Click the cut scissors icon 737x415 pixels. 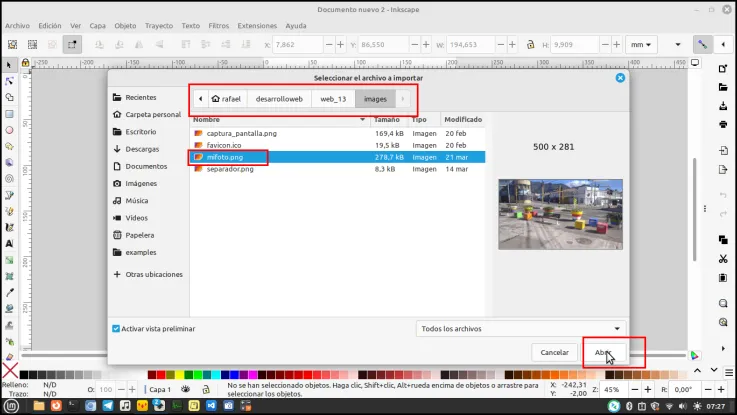click(723, 259)
